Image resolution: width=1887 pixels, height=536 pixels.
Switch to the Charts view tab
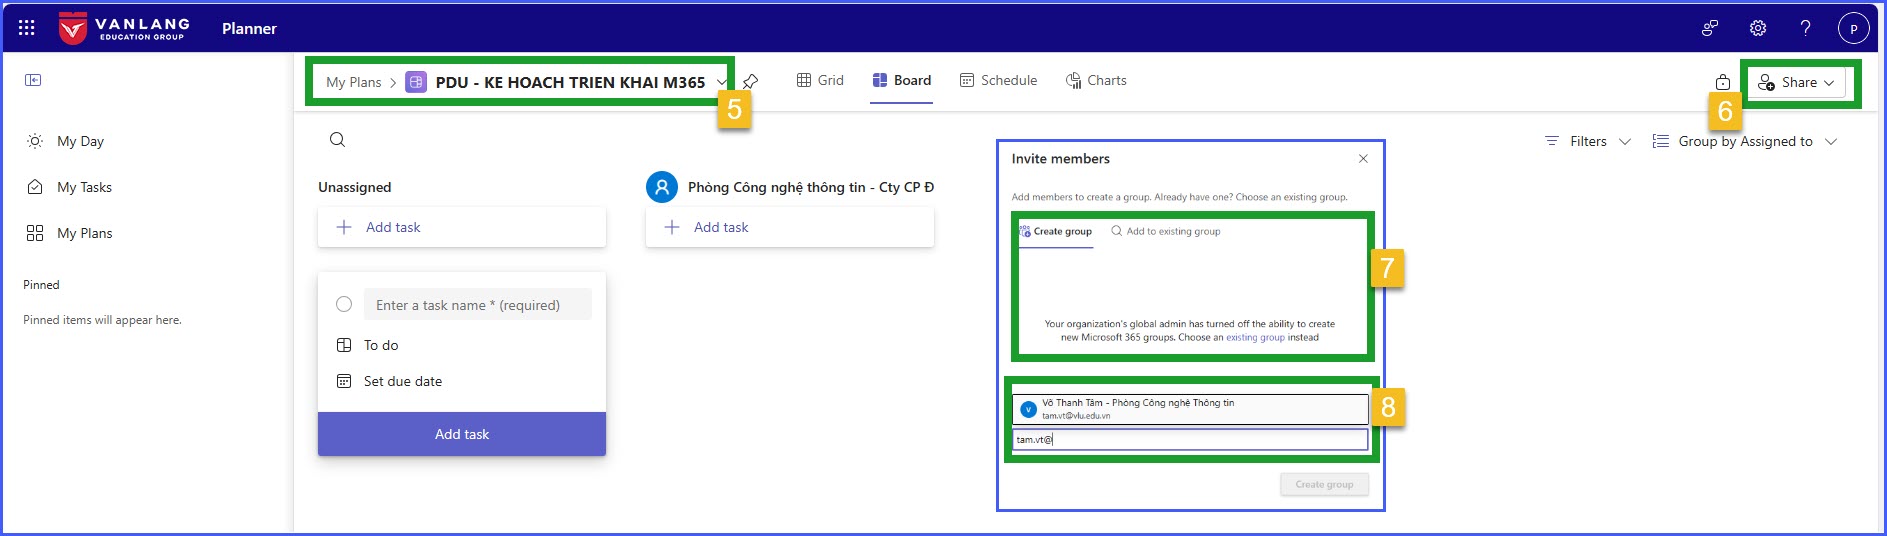pyautogui.click(x=1096, y=80)
